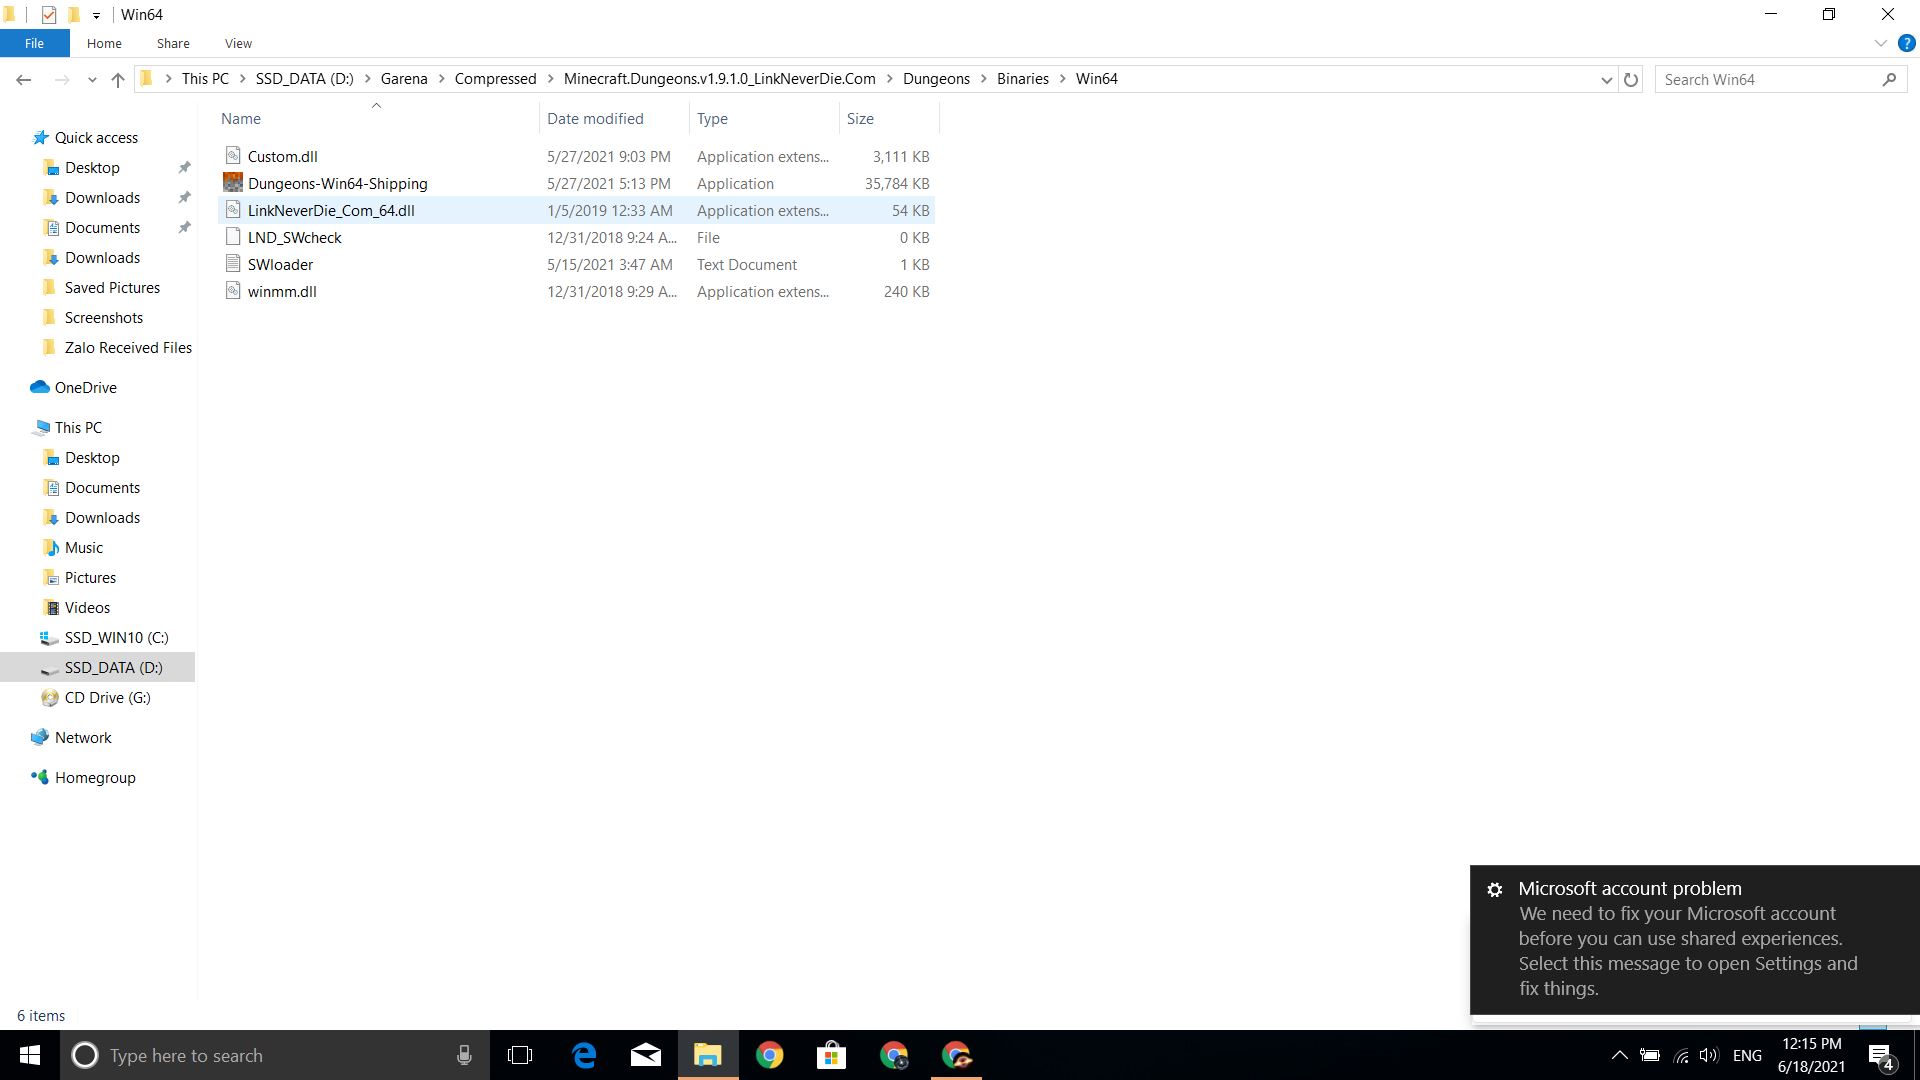
Task: Click the Up one level arrow
Action: click(x=118, y=79)
